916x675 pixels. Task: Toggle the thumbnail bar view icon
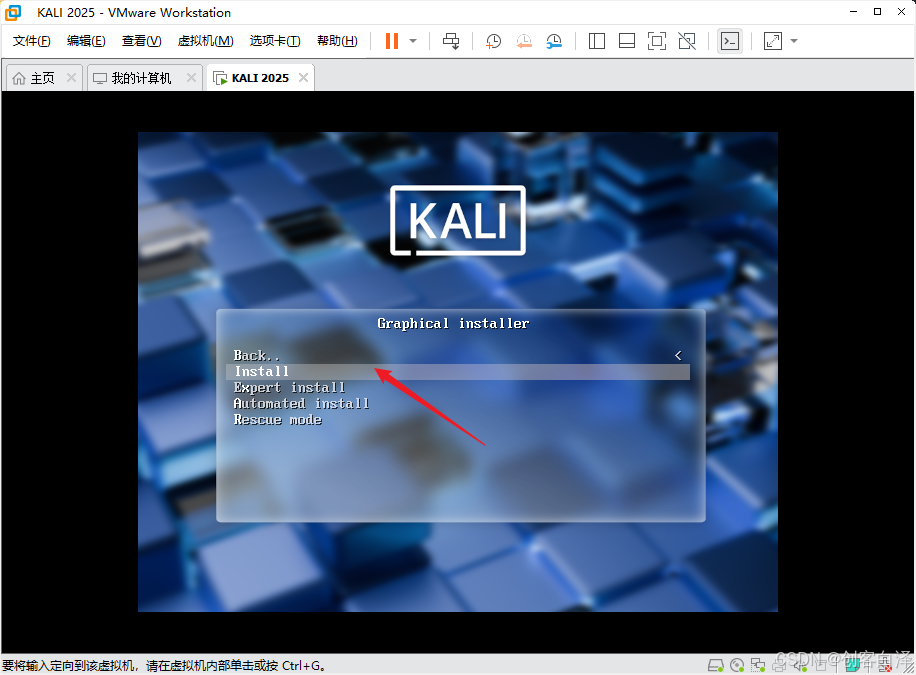tap(627, 41)
